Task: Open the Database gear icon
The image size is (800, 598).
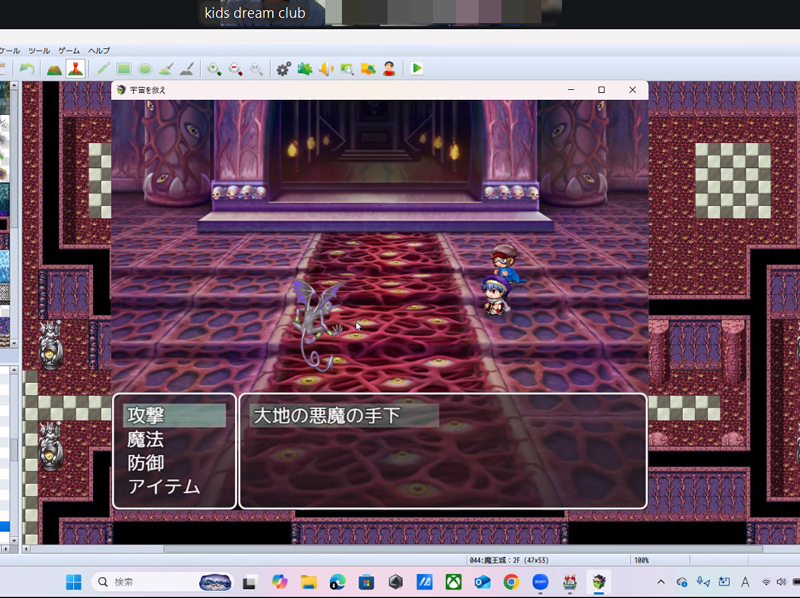Action: coord(284,68)
